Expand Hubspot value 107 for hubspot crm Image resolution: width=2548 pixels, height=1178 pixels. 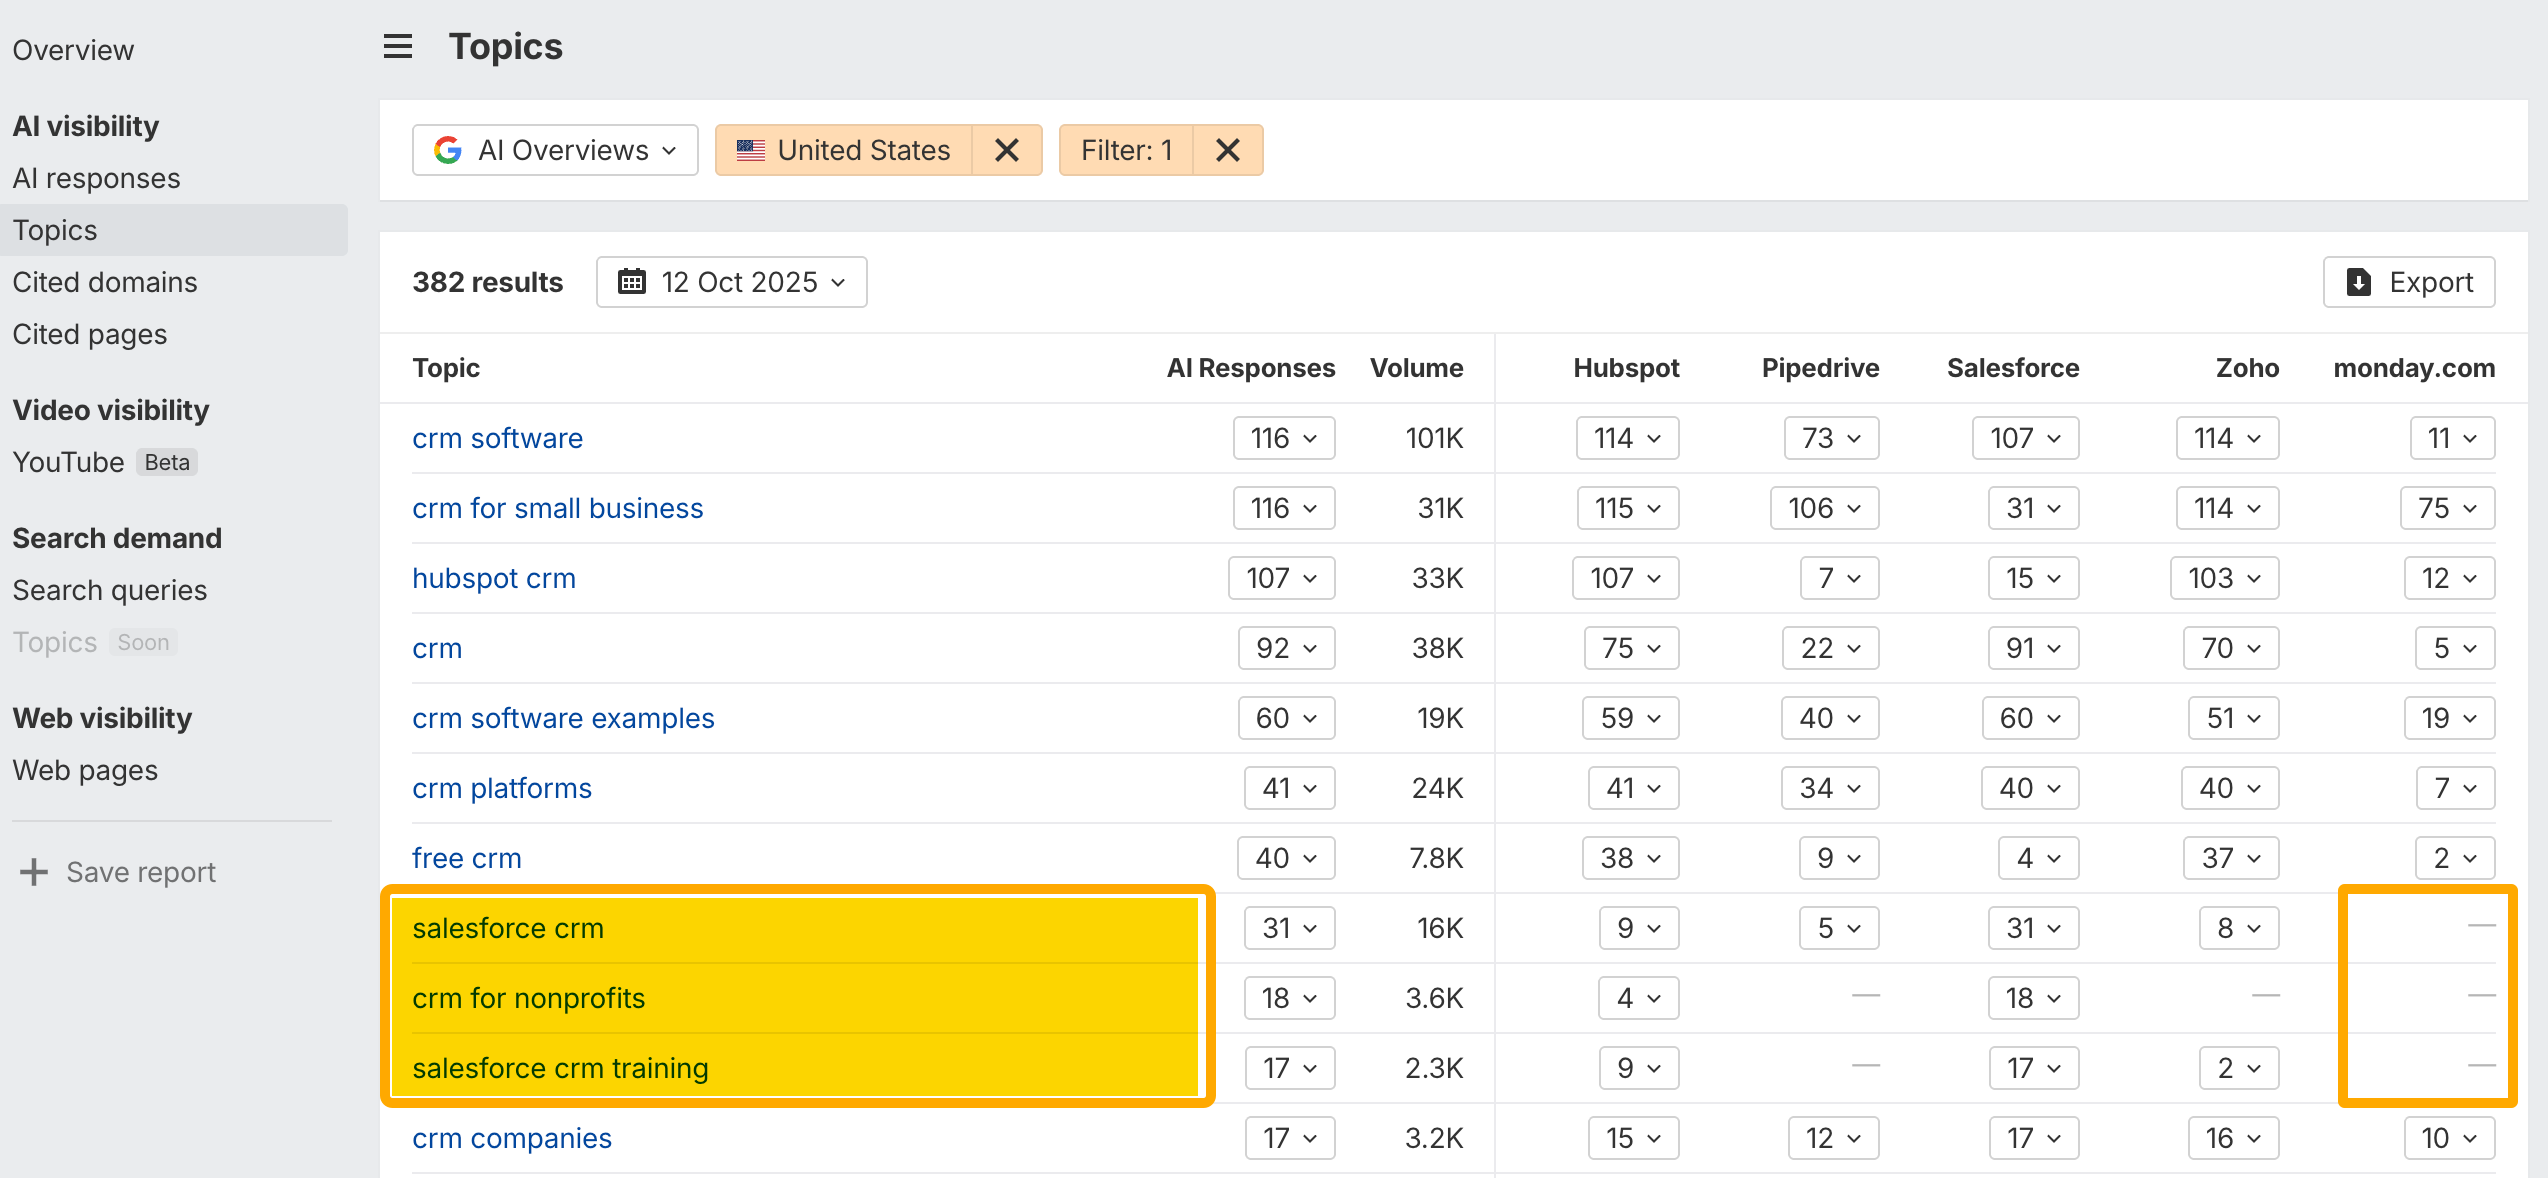(1625, 578)
